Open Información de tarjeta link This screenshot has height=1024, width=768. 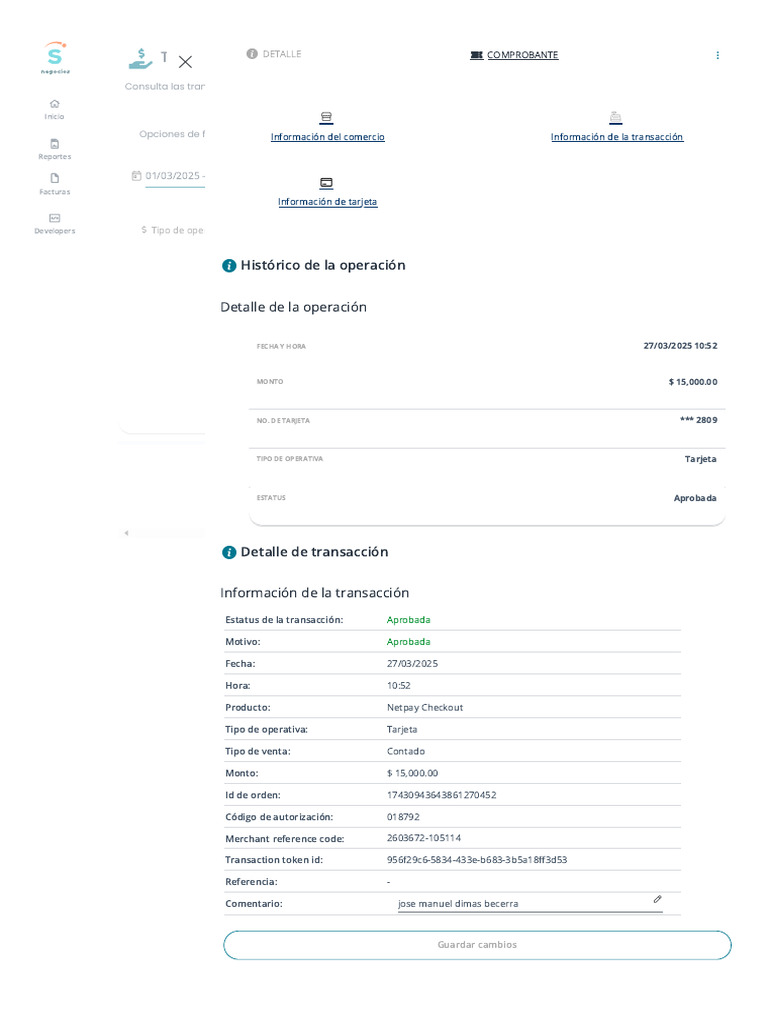coord(328,202)
